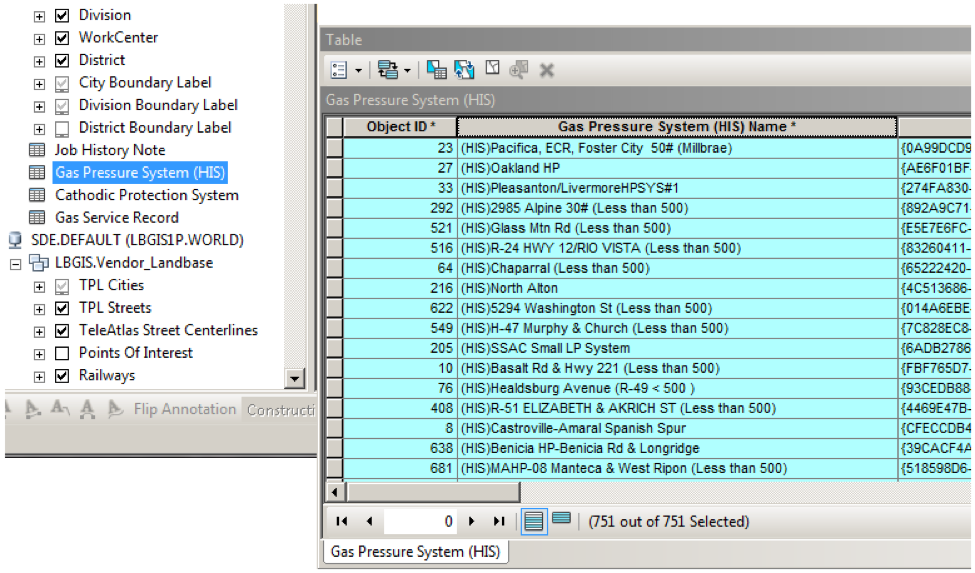
Task: Toggle the TeleAtlas Street Centerlines checkbox
Action: coord(62,331)
